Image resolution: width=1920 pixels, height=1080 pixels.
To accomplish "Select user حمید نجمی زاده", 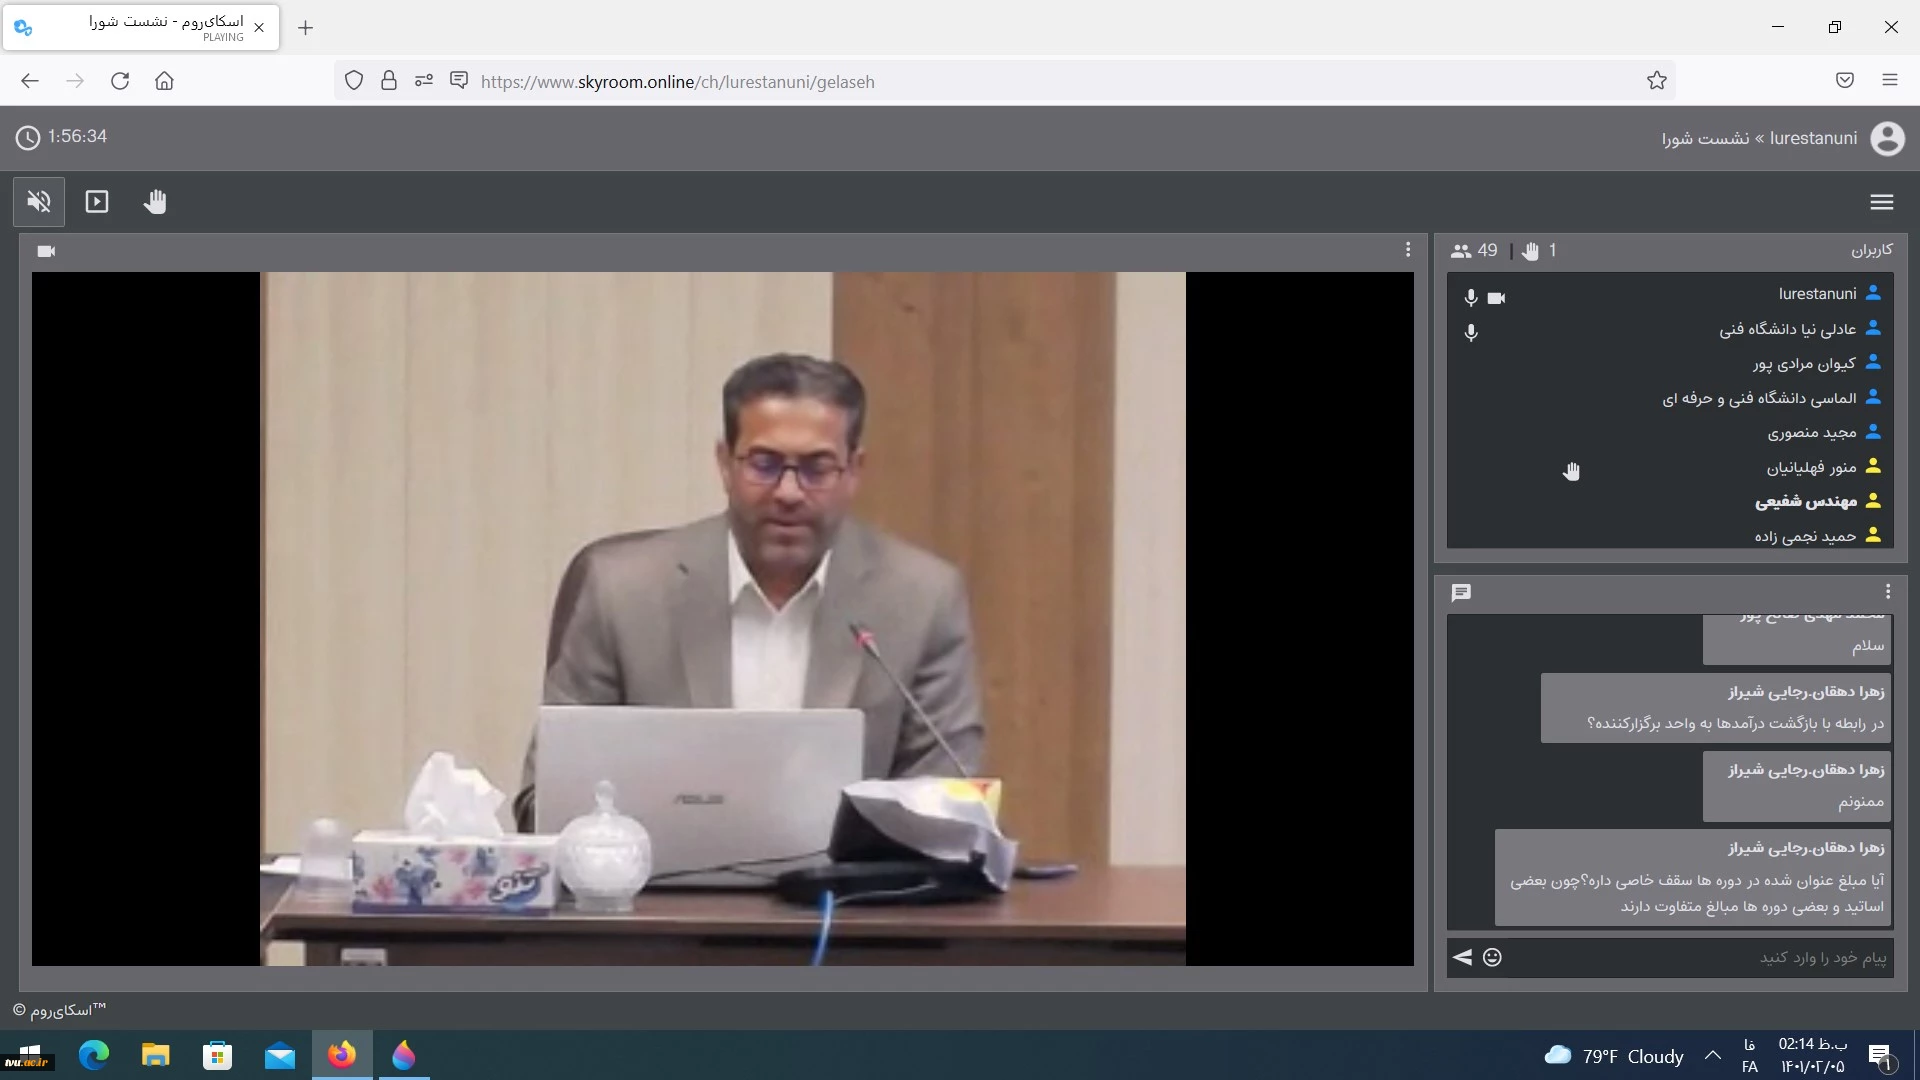I will (x=1670, y=536).
